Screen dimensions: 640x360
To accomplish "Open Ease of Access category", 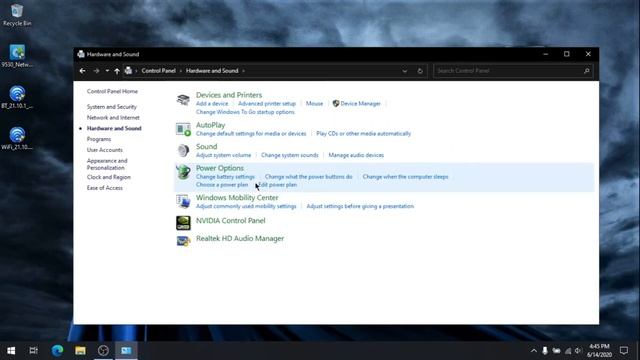I will click(x=104, y=188).
